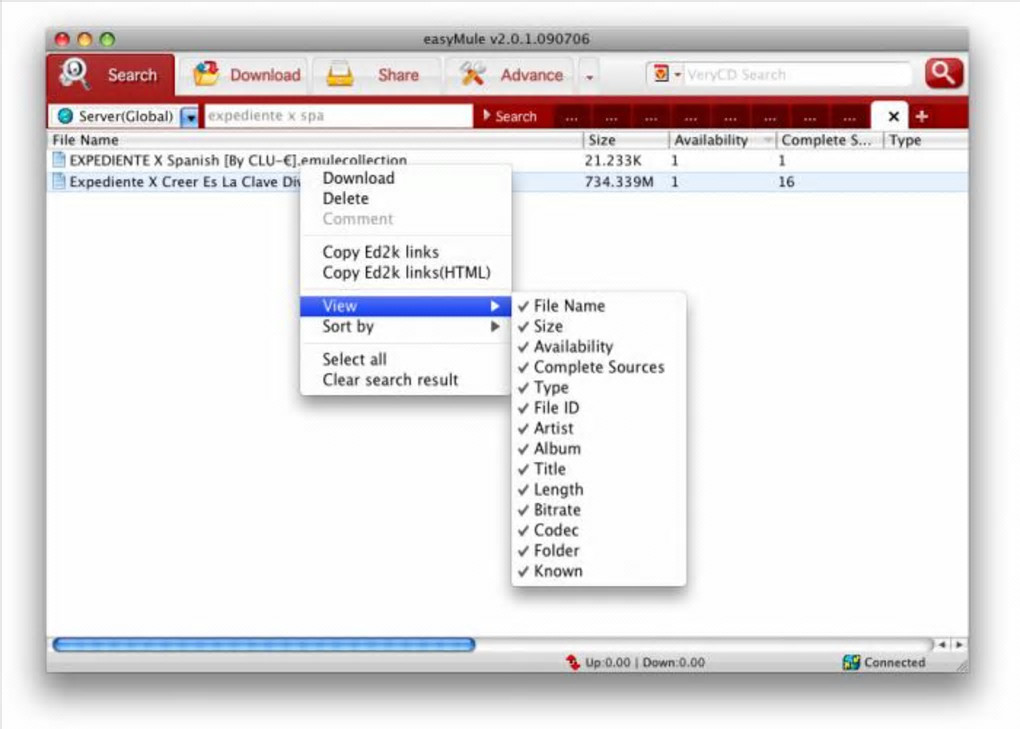Open the VeryCD search engine dropdown arrow

tap(677, 74)
